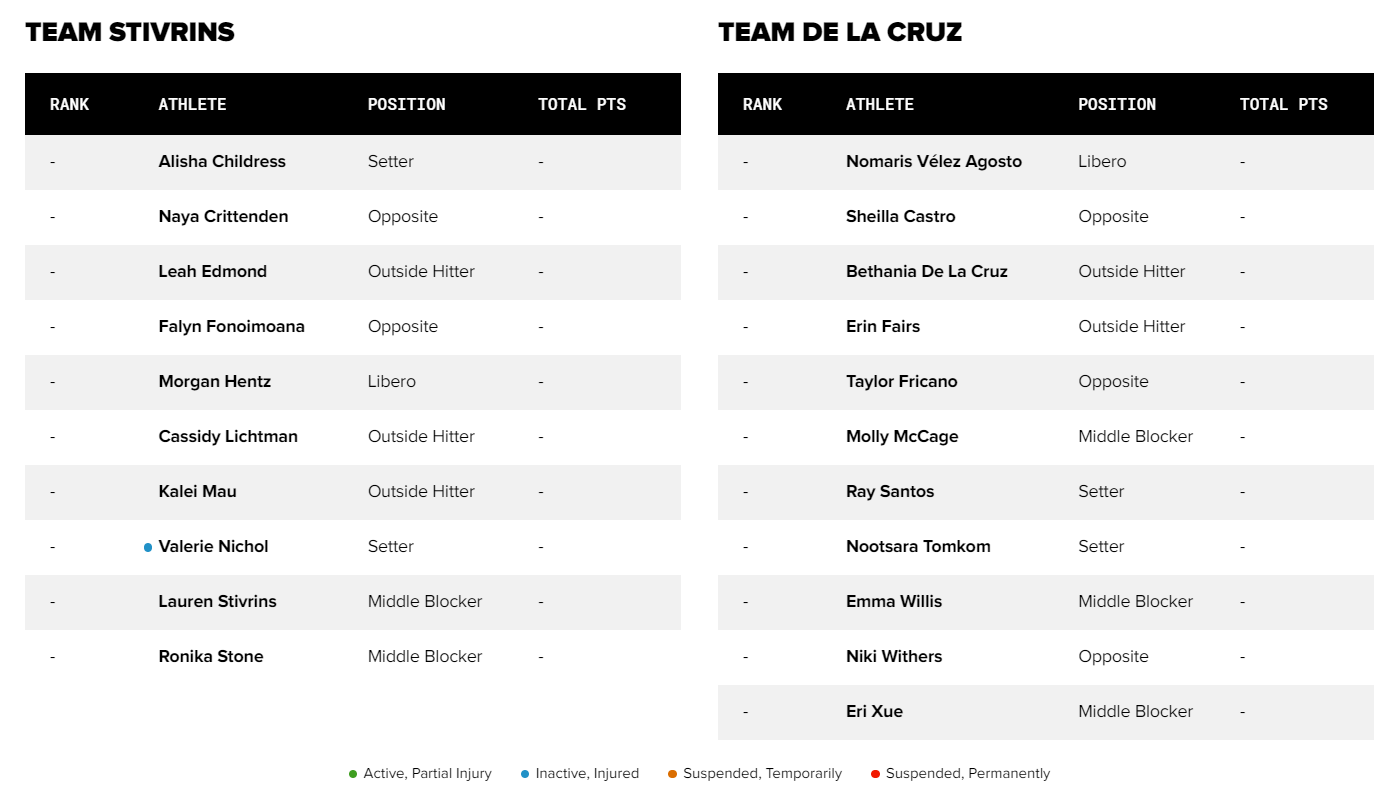
Task: Select Eri Xue in roster
Action: [874, 712]
